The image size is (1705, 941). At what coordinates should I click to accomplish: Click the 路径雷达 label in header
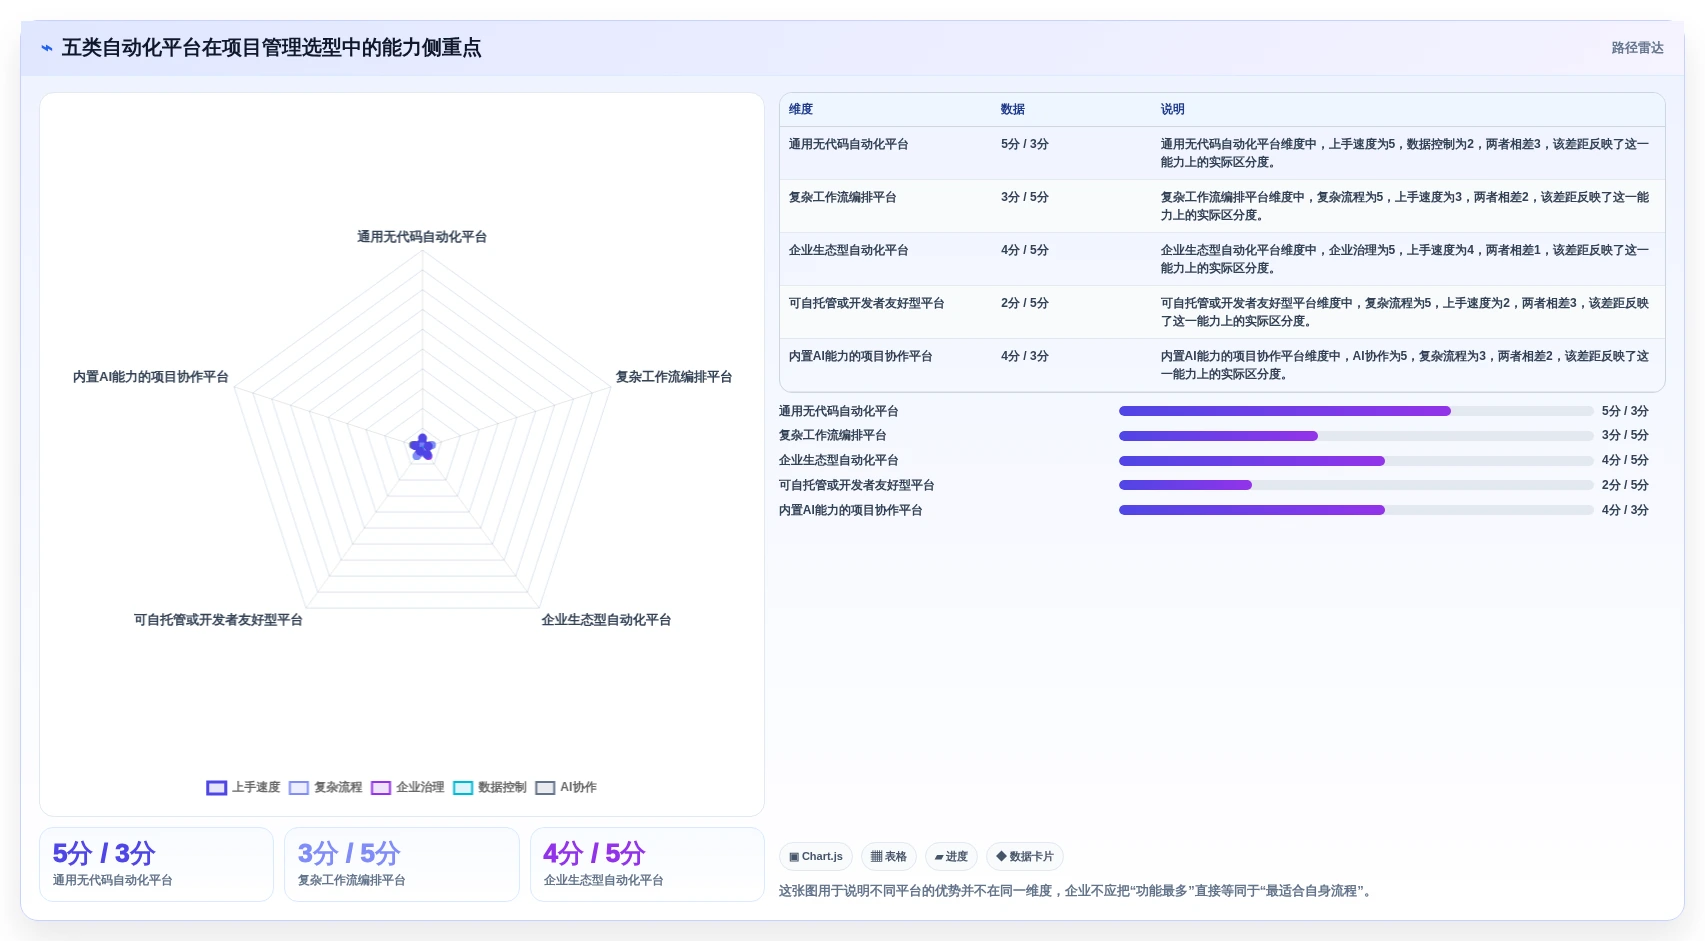1637,48
